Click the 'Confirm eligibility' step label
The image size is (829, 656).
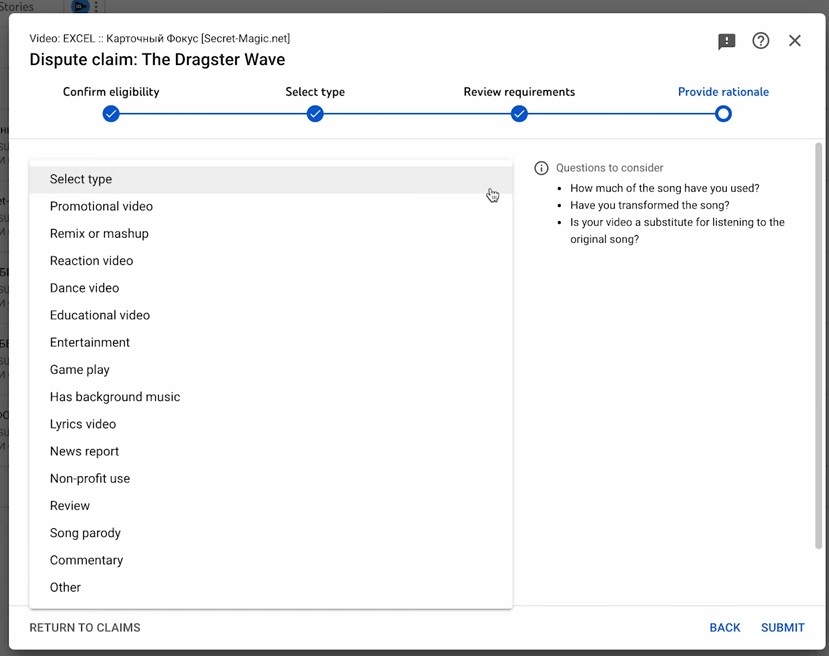[111, 92]
